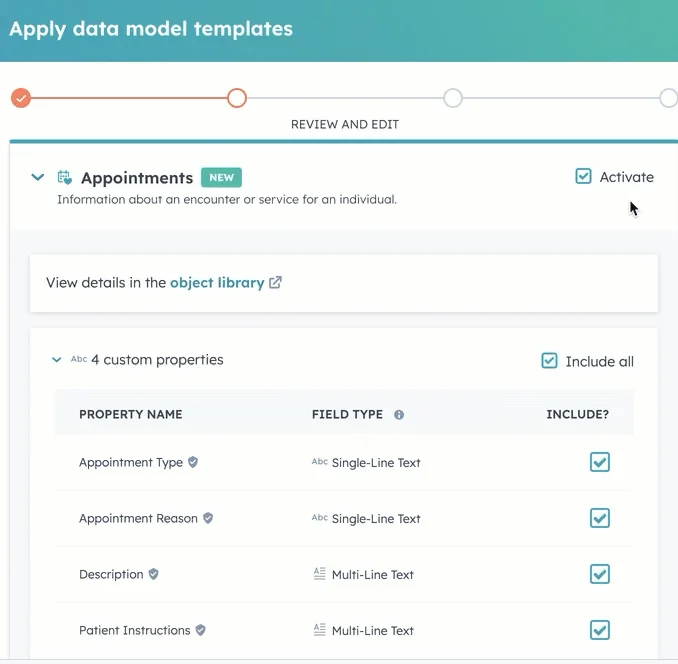Uncheck include for Appointment Reason
This screenshot has height=664, width=678.
pos(600,518)
